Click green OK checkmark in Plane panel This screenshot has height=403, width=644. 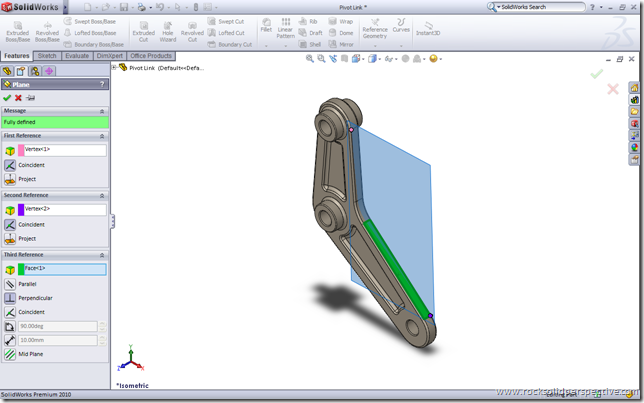coord(7,98)
